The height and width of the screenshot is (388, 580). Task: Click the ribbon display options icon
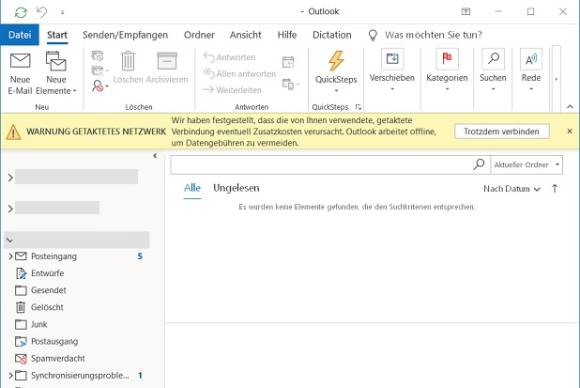tap(466, 12)
